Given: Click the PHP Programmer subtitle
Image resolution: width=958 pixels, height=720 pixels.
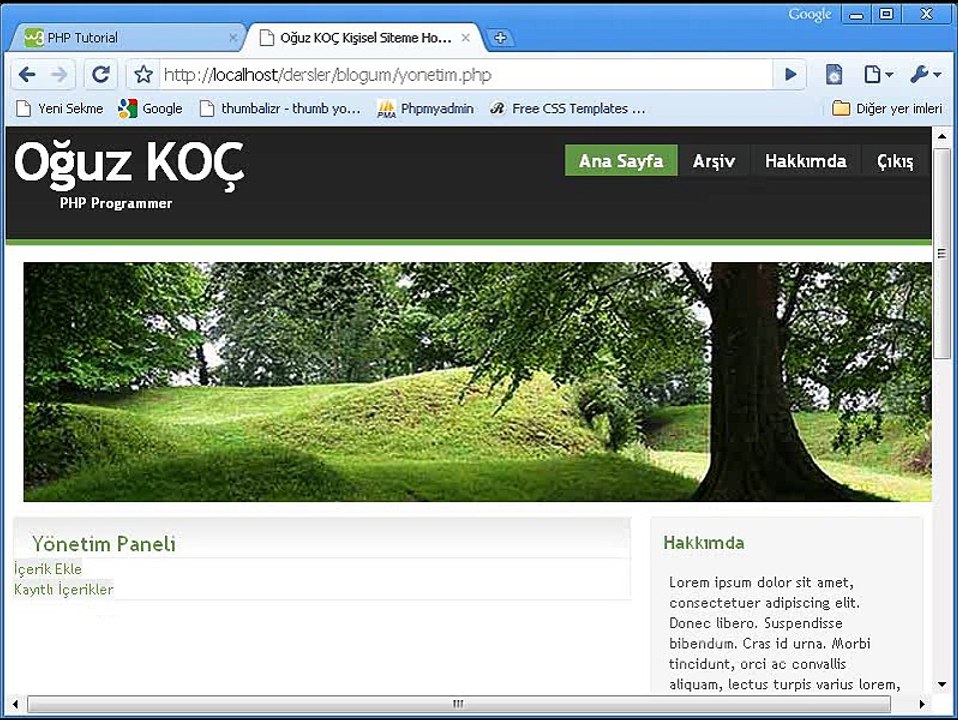Looking at the screenshot, I should pyautogui.click(x=115, y=203).
